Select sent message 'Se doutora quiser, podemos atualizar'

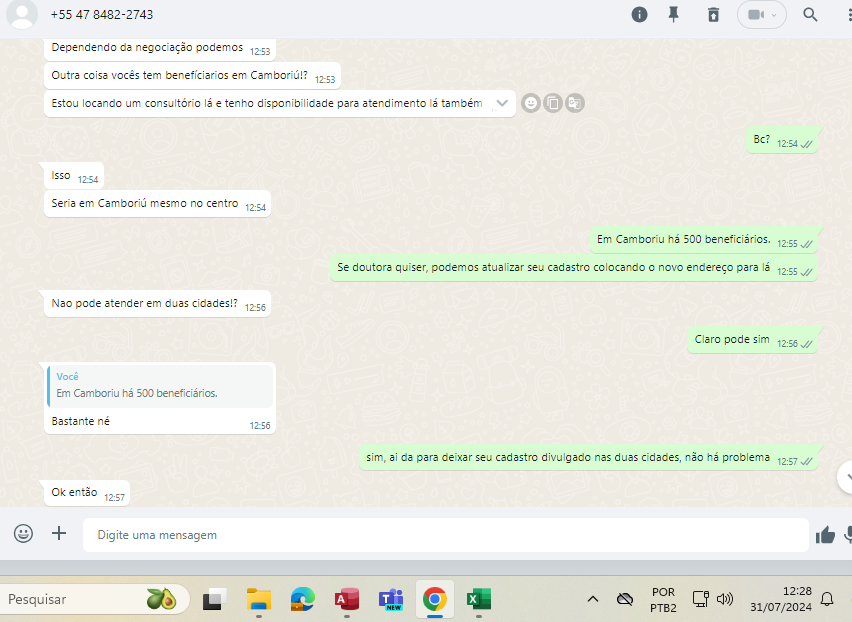point(574,268)
